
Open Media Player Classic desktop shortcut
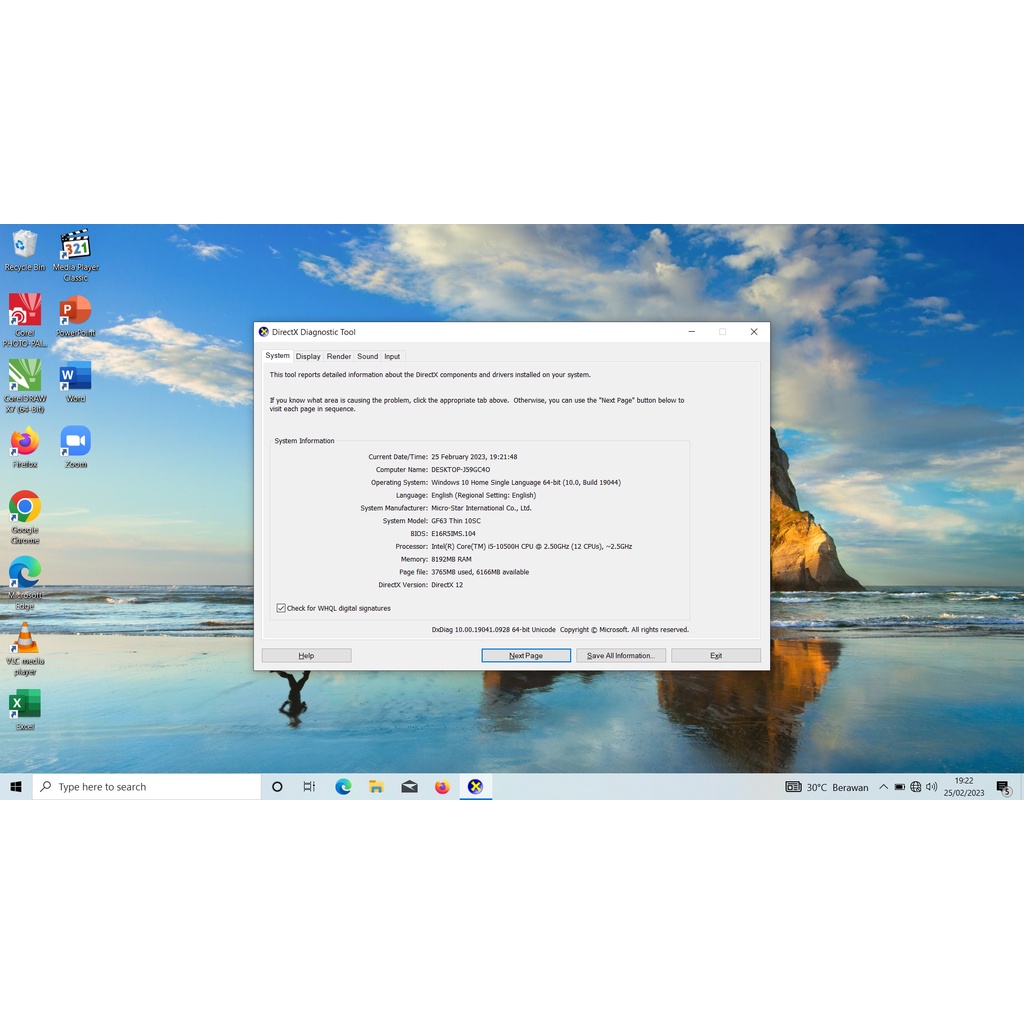76,255
